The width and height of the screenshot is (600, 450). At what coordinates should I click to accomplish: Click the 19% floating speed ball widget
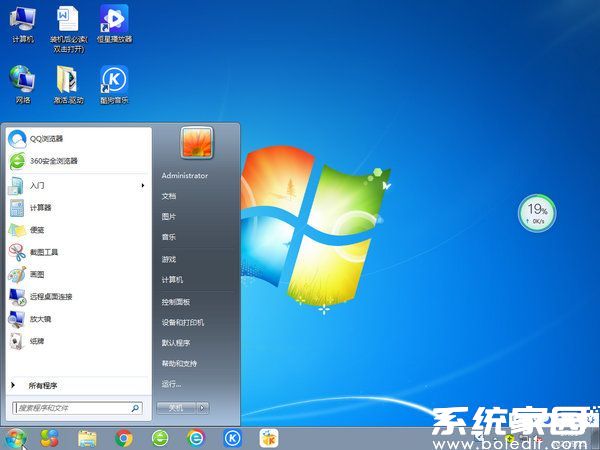tap(537, 213)
